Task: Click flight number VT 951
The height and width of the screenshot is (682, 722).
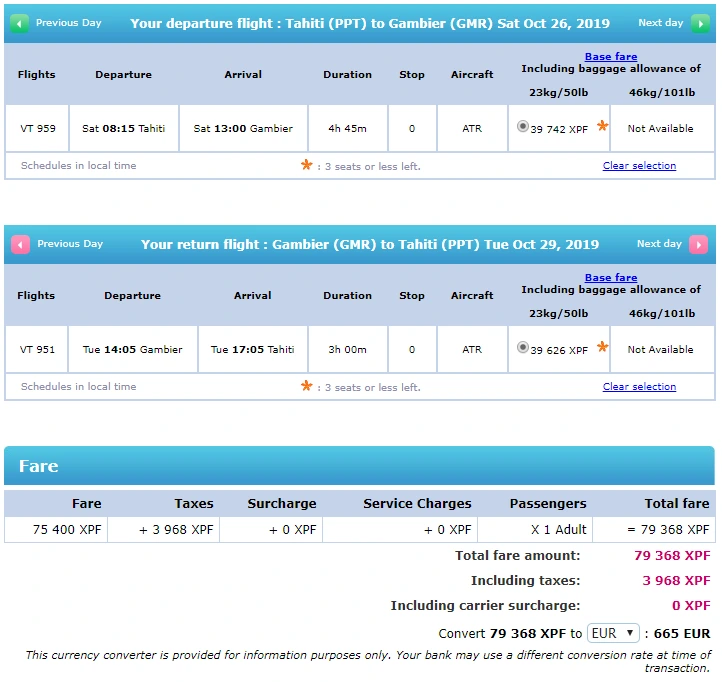Action: pyautogui.click(x=37, y=350)
